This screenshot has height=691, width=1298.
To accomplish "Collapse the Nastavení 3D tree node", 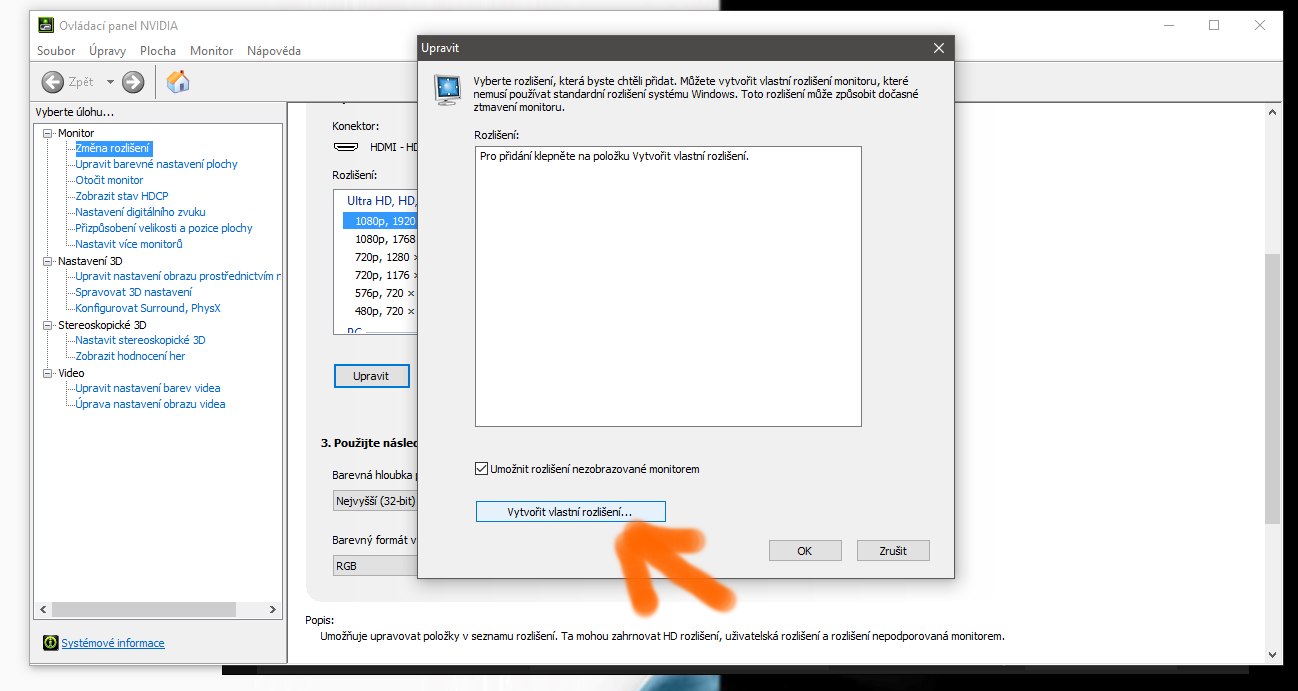I will point(48,261).
